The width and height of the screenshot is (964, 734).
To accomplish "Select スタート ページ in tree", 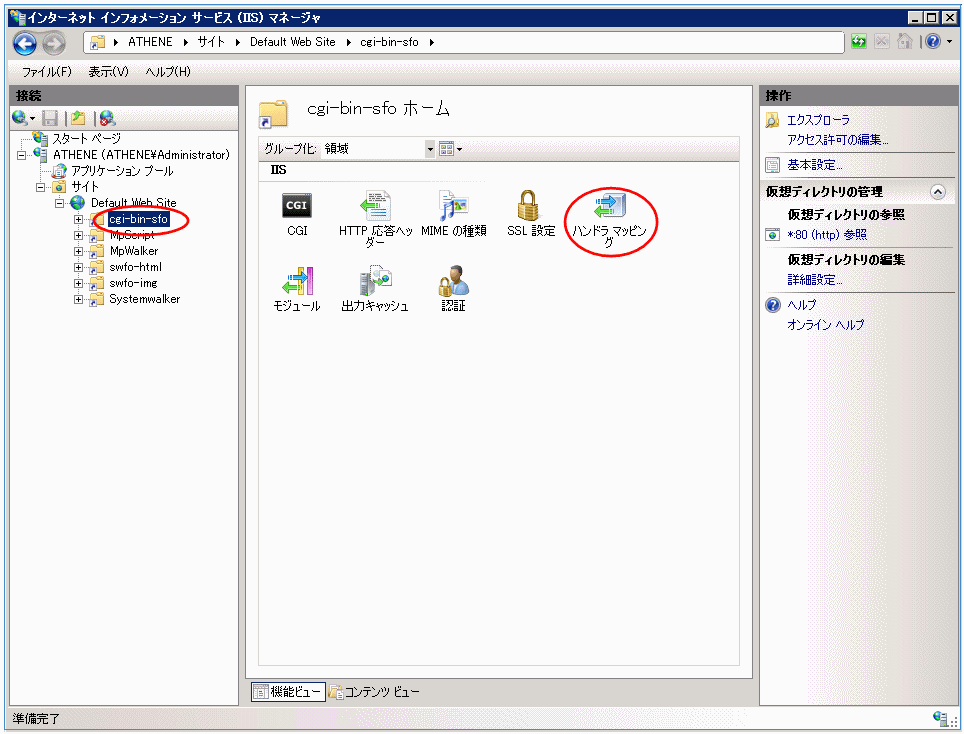I will pos(86,139).
